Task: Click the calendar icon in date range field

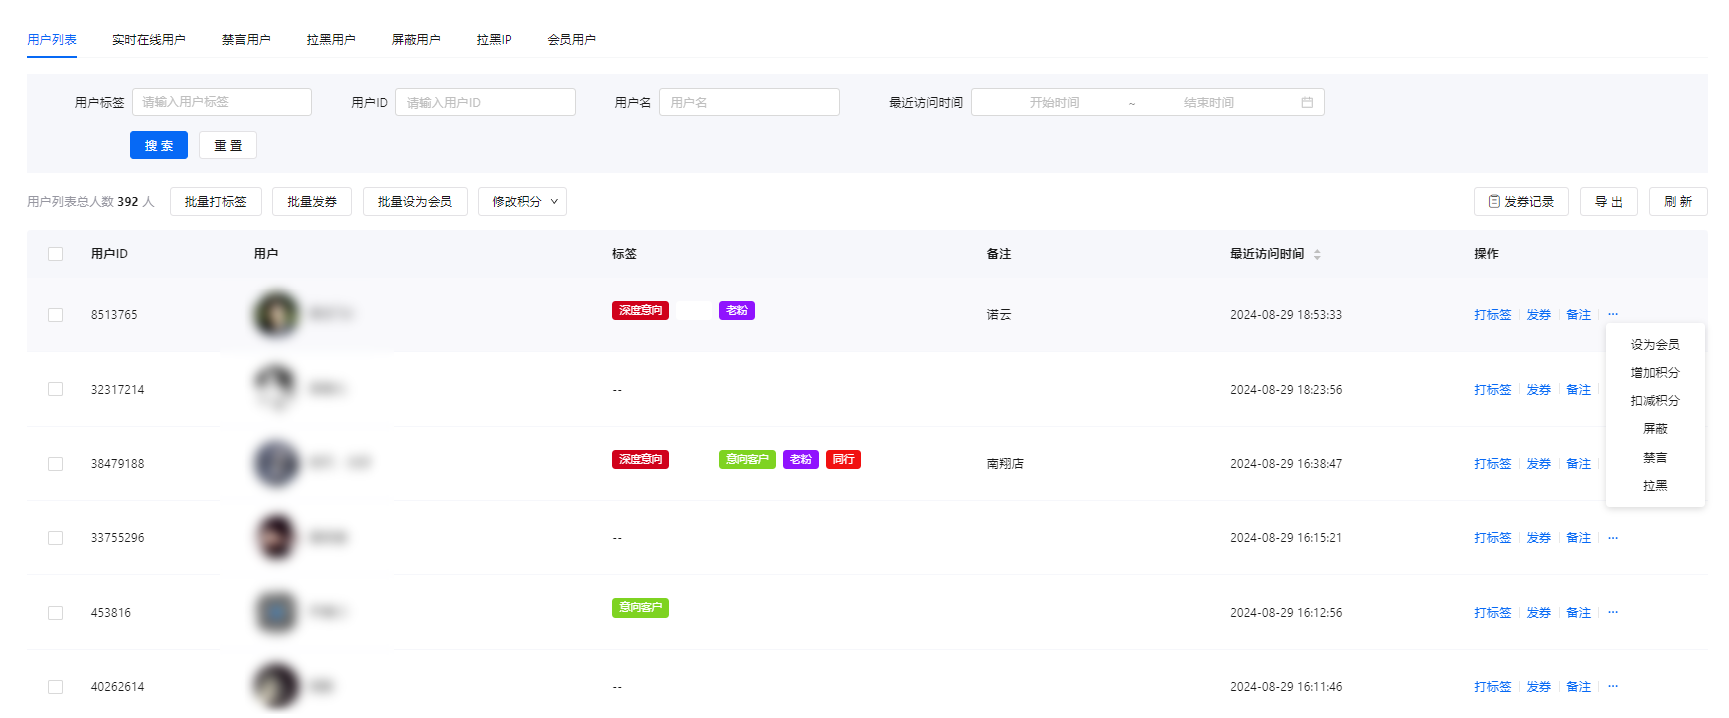Action: coord(1307,102)
